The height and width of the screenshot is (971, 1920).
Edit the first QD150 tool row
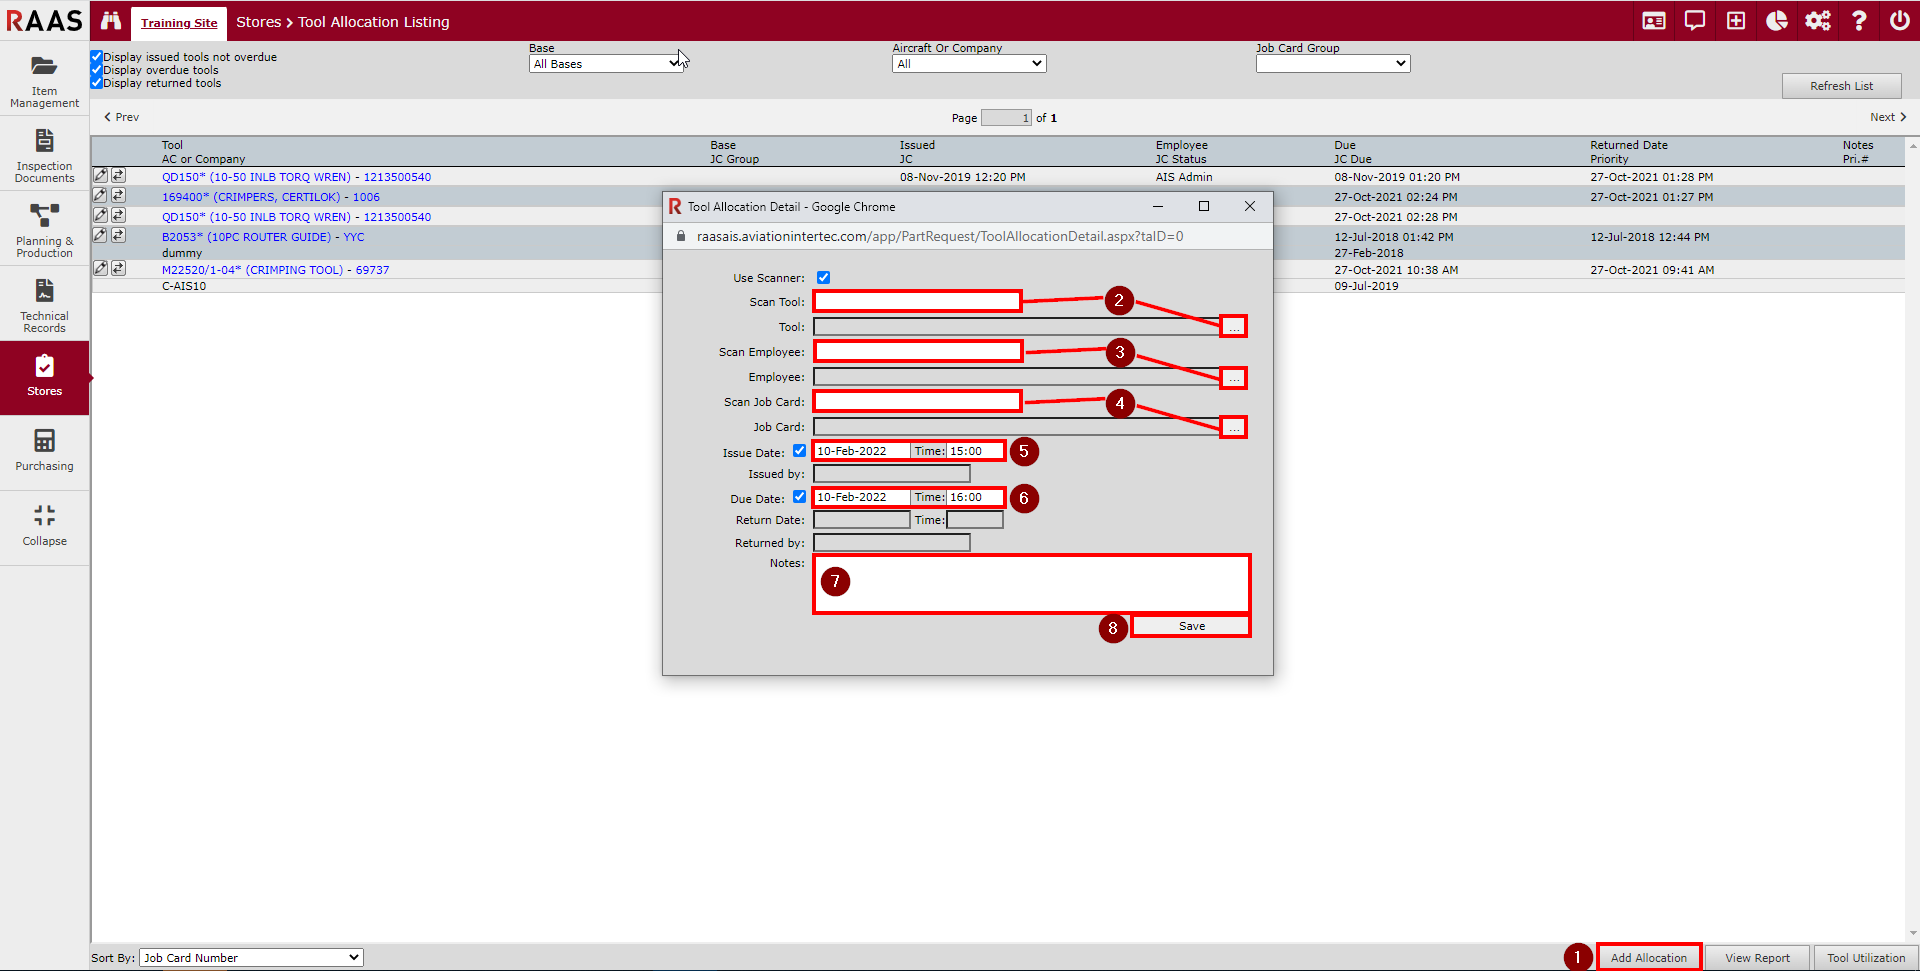tap(100, 175)
